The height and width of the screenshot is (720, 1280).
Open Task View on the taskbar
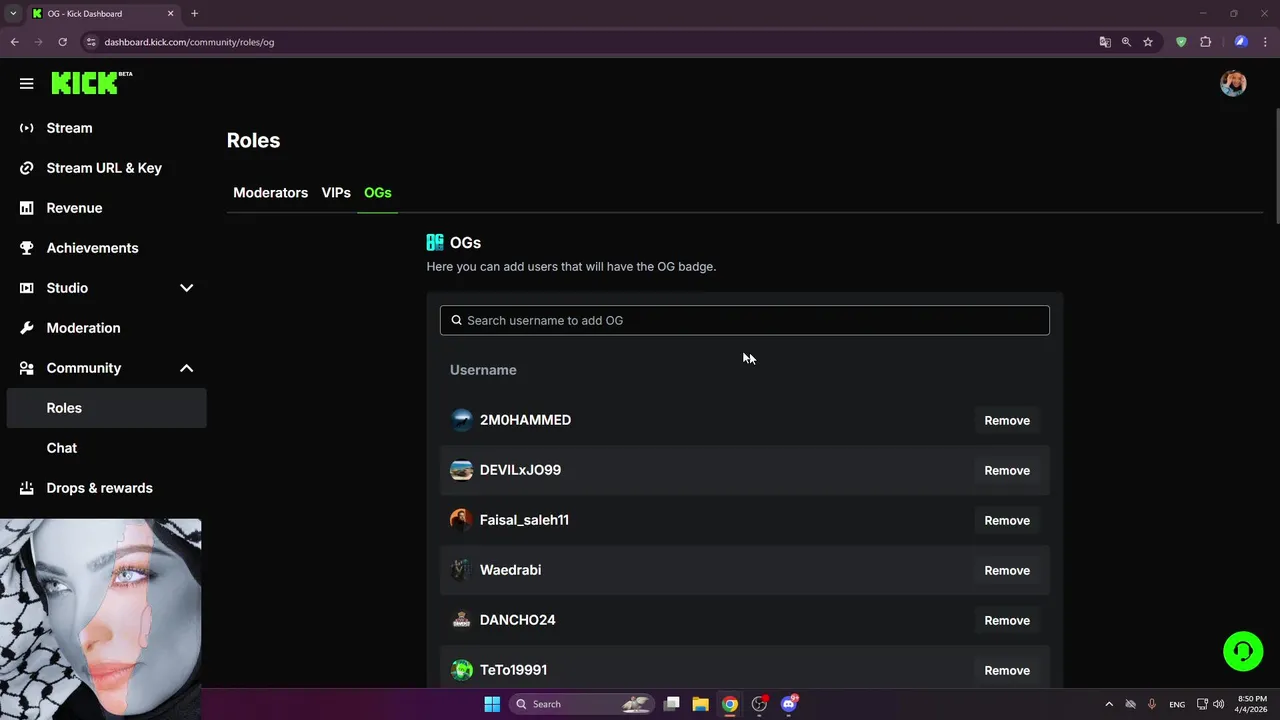672,704
